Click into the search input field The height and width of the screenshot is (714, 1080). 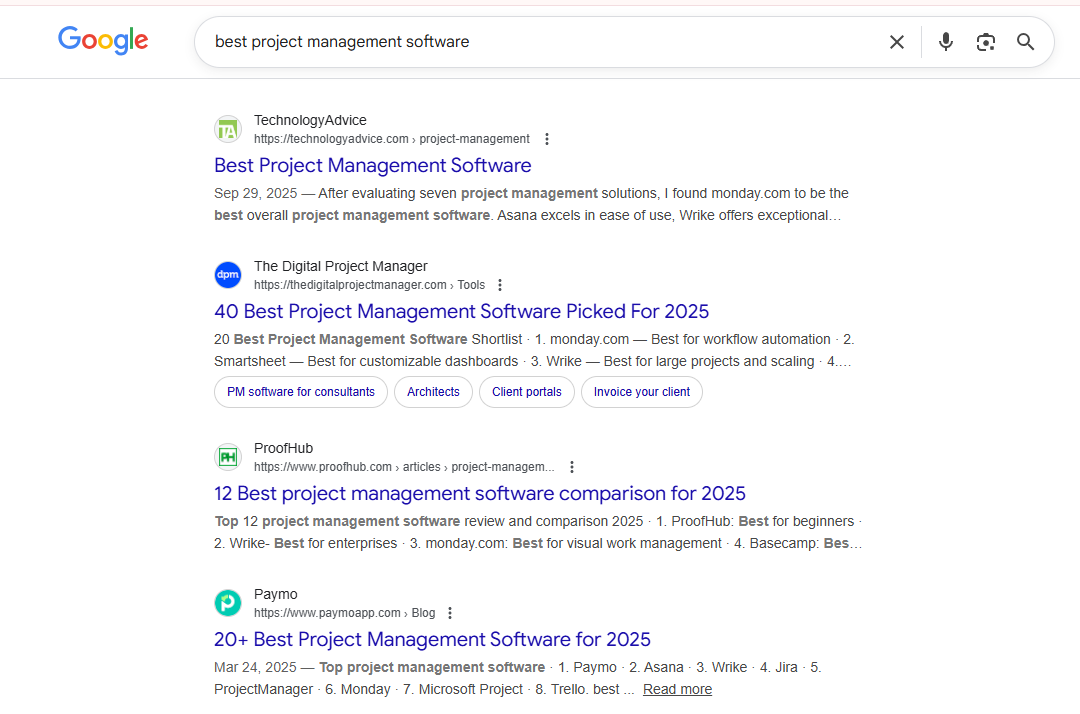pos(544,42)
